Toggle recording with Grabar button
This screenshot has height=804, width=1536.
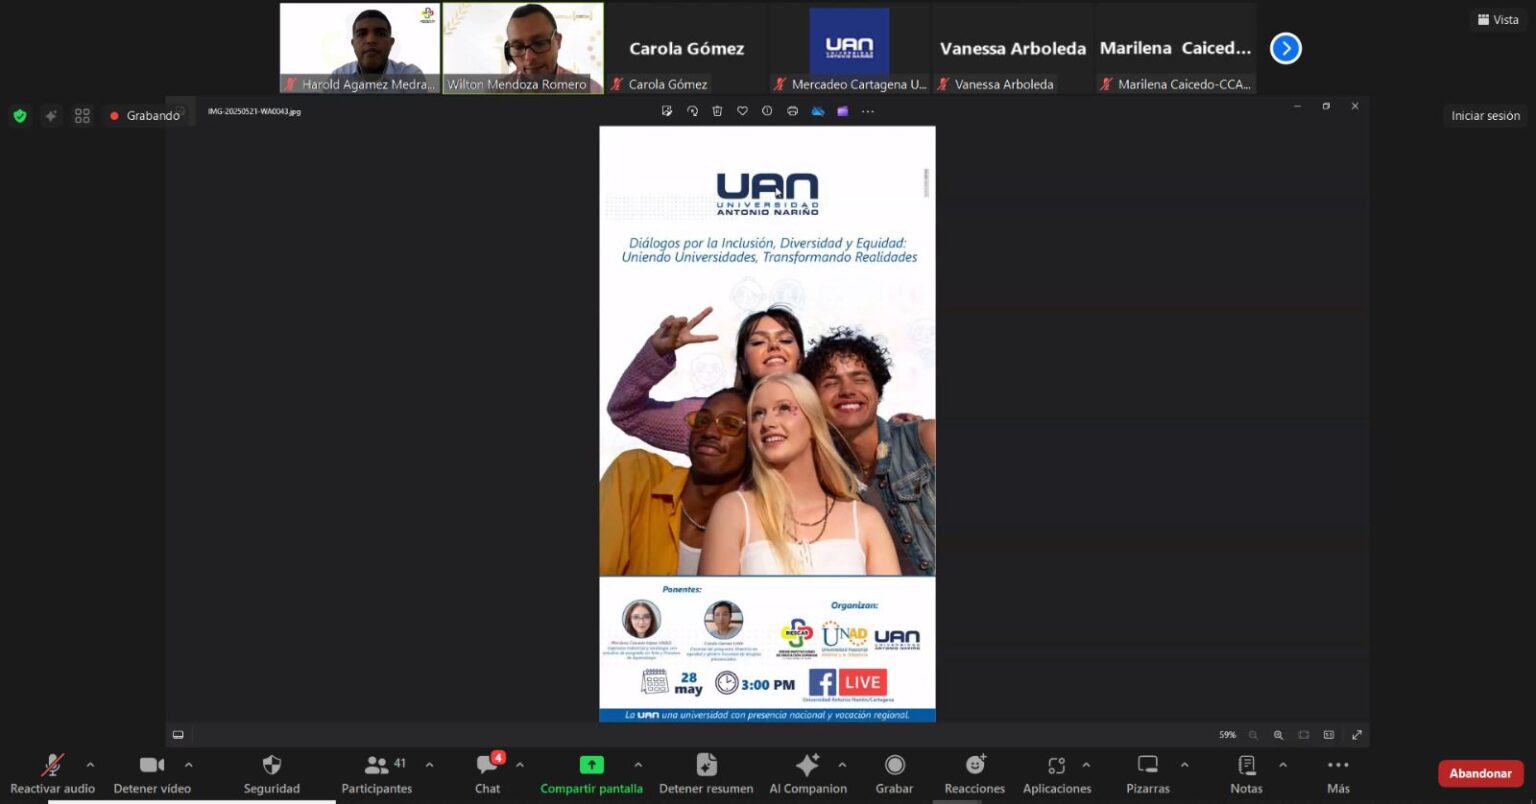894,766
